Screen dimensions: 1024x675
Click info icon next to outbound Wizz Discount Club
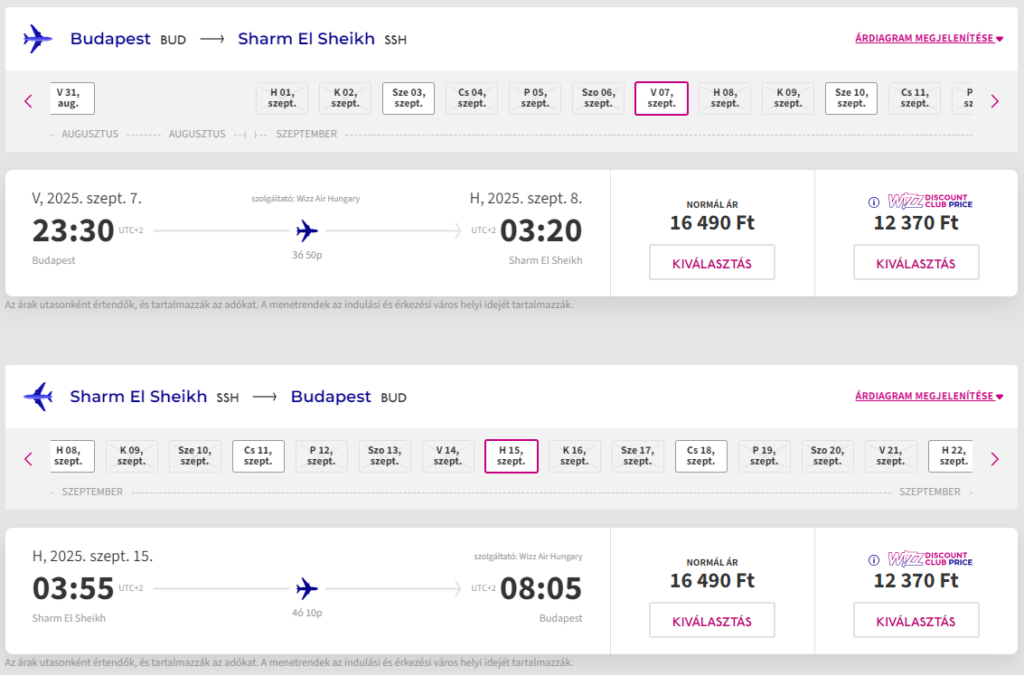(874, 201)
